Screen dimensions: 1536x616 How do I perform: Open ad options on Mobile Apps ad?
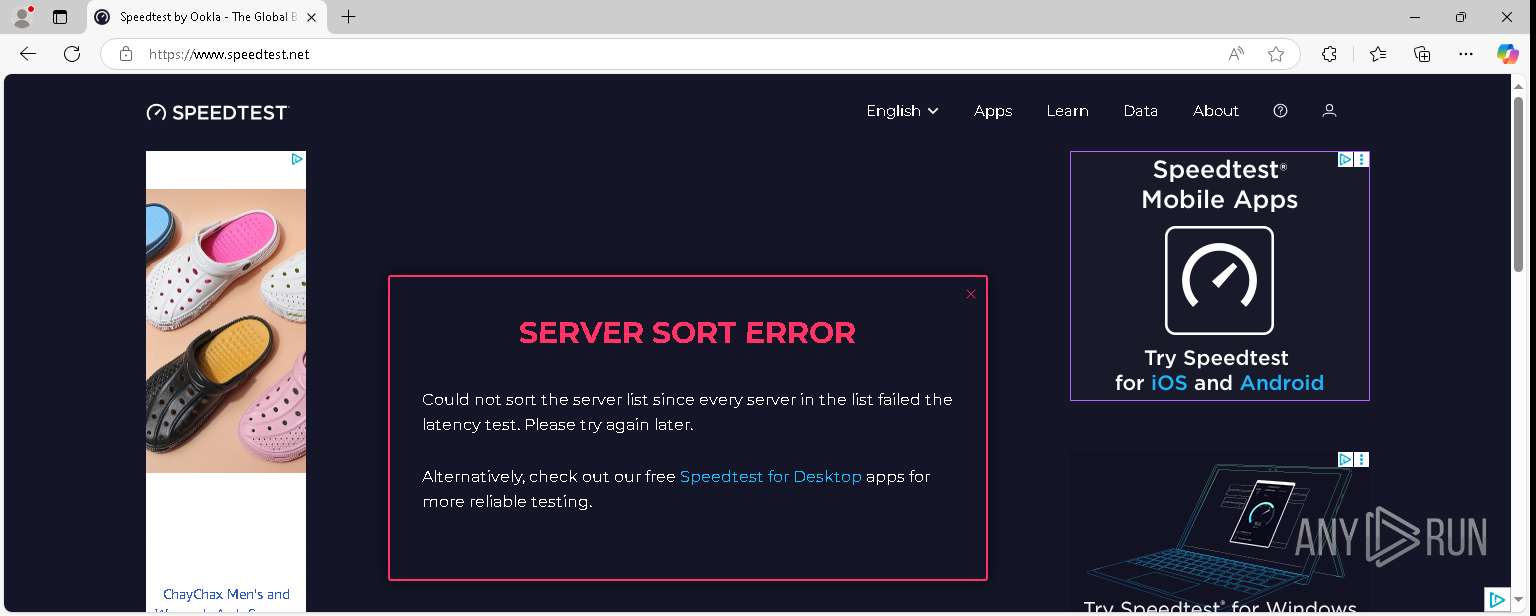[x=1362, y=160]
